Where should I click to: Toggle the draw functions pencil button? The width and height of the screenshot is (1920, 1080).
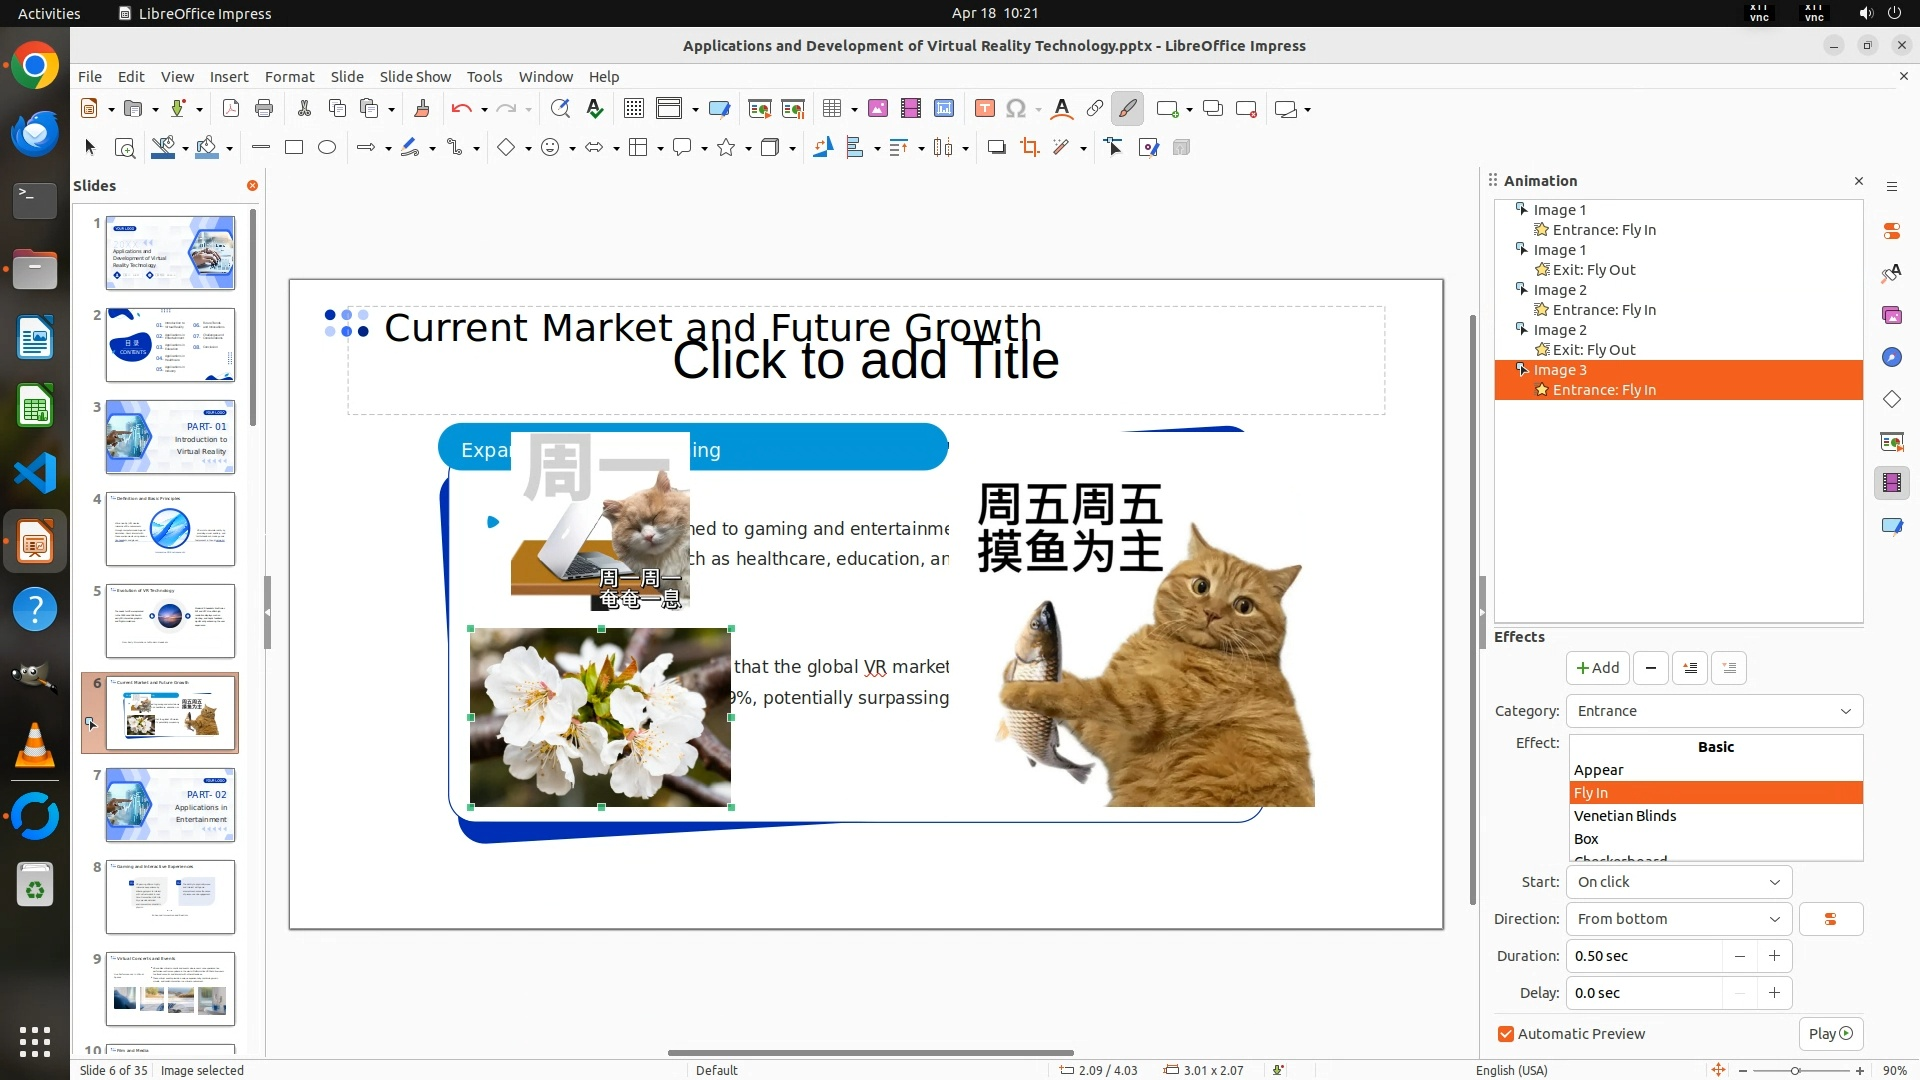(1127, 109)
